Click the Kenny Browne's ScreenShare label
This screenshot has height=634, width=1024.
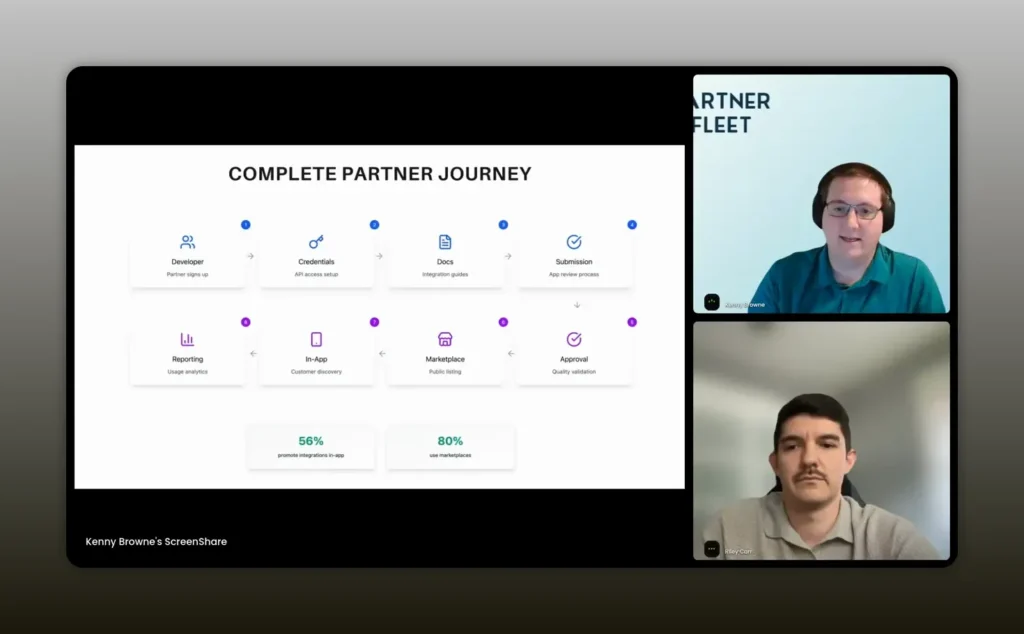156,542
